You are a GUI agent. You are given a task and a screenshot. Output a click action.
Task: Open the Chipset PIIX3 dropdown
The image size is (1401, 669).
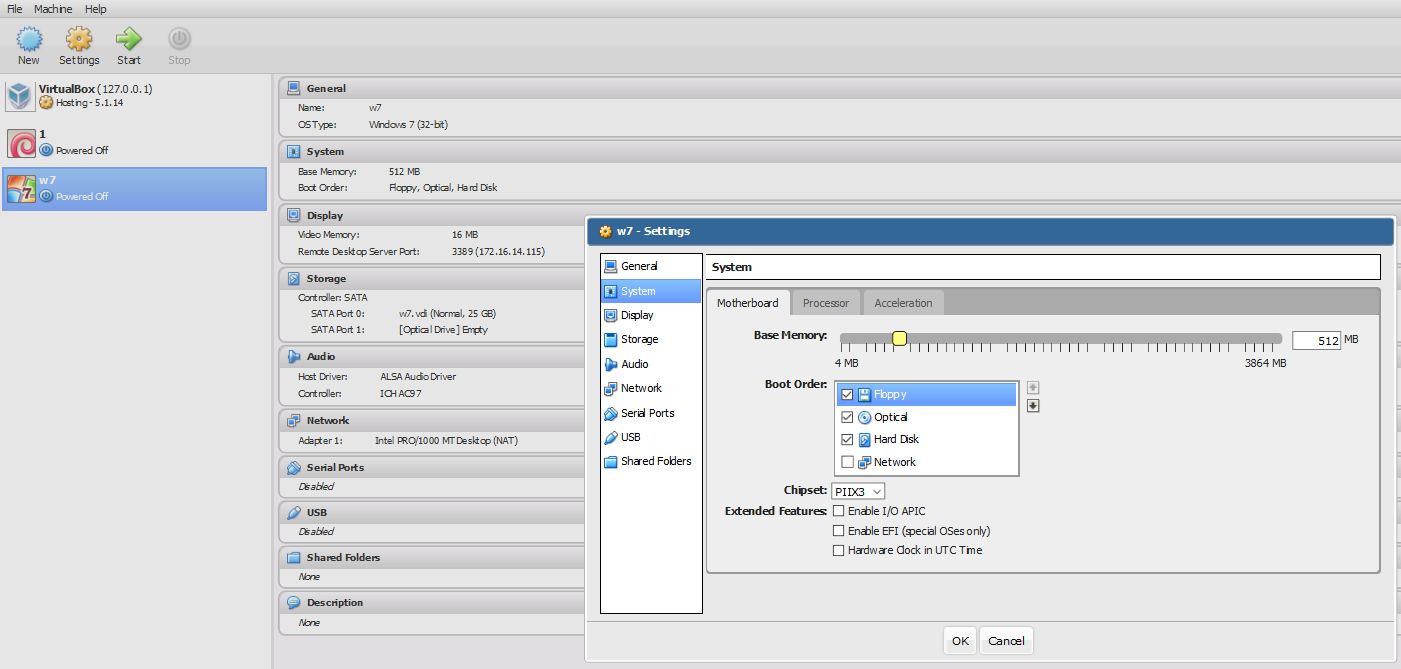tap(858, 491)
